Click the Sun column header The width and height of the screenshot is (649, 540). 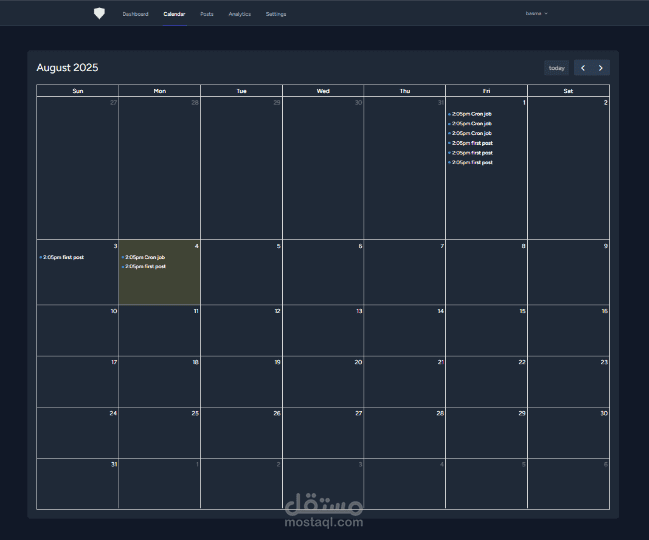pyautogui.click(x=78, y=91)
